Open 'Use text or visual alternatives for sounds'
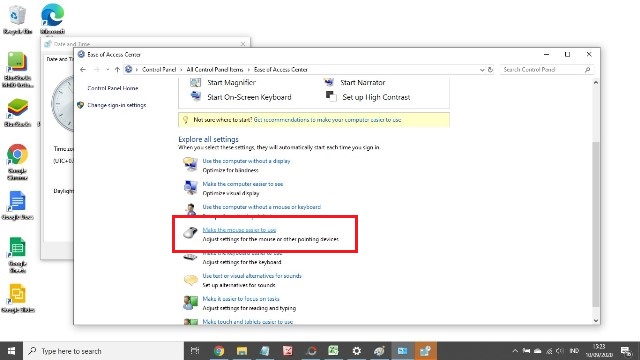Image resolution: width=640 pixels, height=360 pixels. click(x=252, y=276)
